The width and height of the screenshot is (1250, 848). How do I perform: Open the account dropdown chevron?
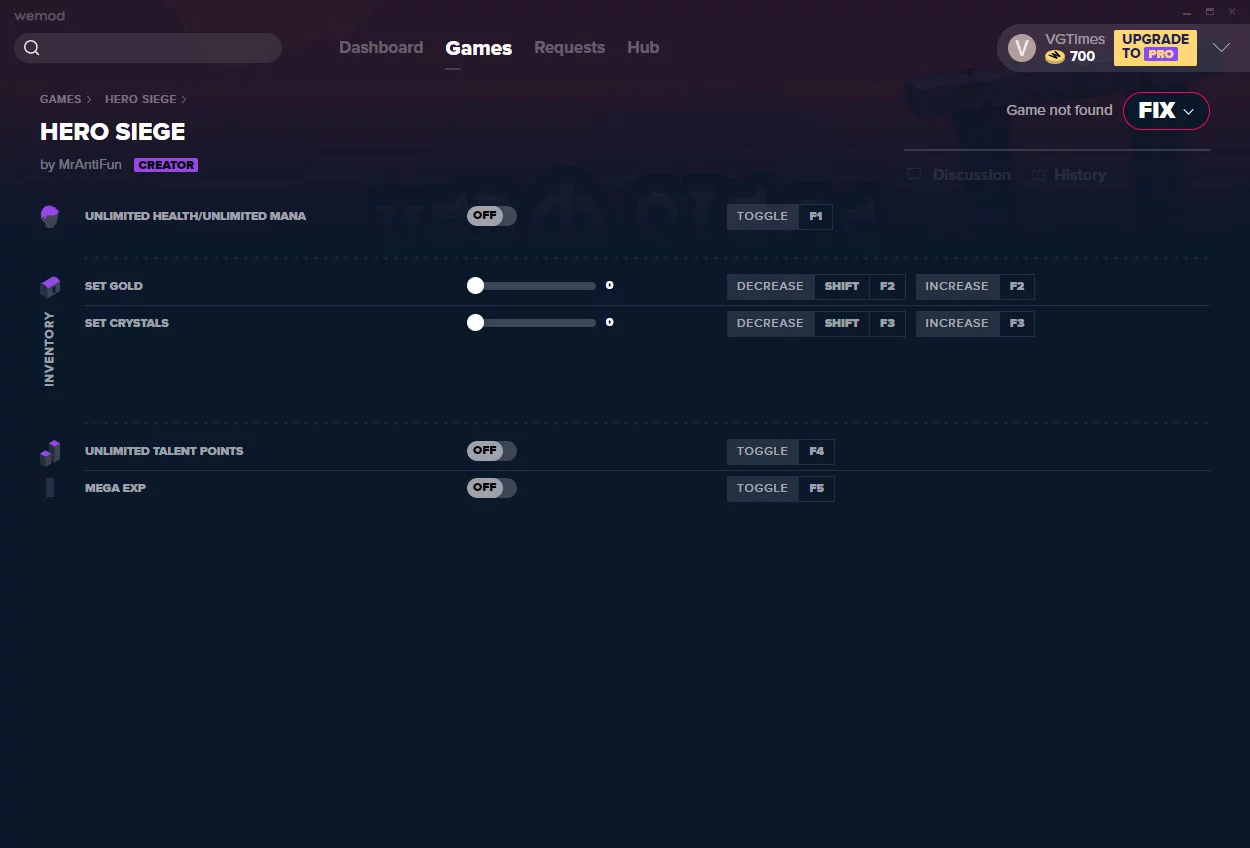1221,47
